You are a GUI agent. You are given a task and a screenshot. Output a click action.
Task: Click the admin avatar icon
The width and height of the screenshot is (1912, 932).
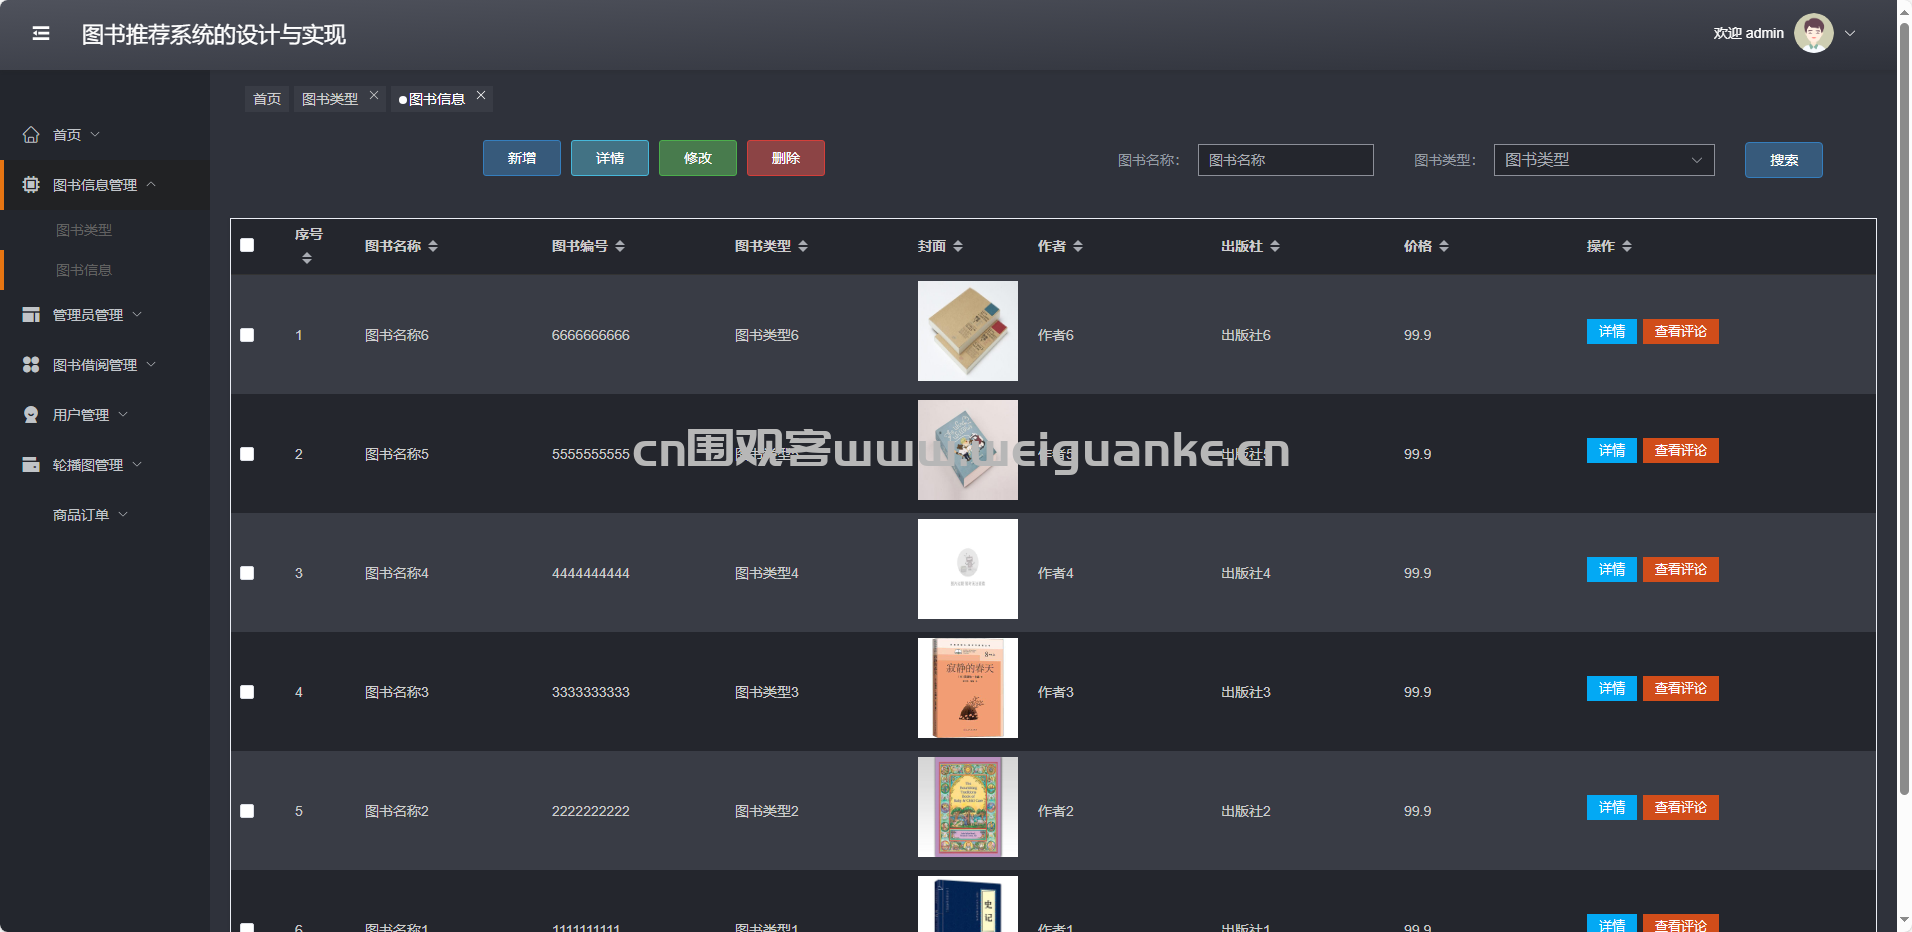(x=1813, y=33)
